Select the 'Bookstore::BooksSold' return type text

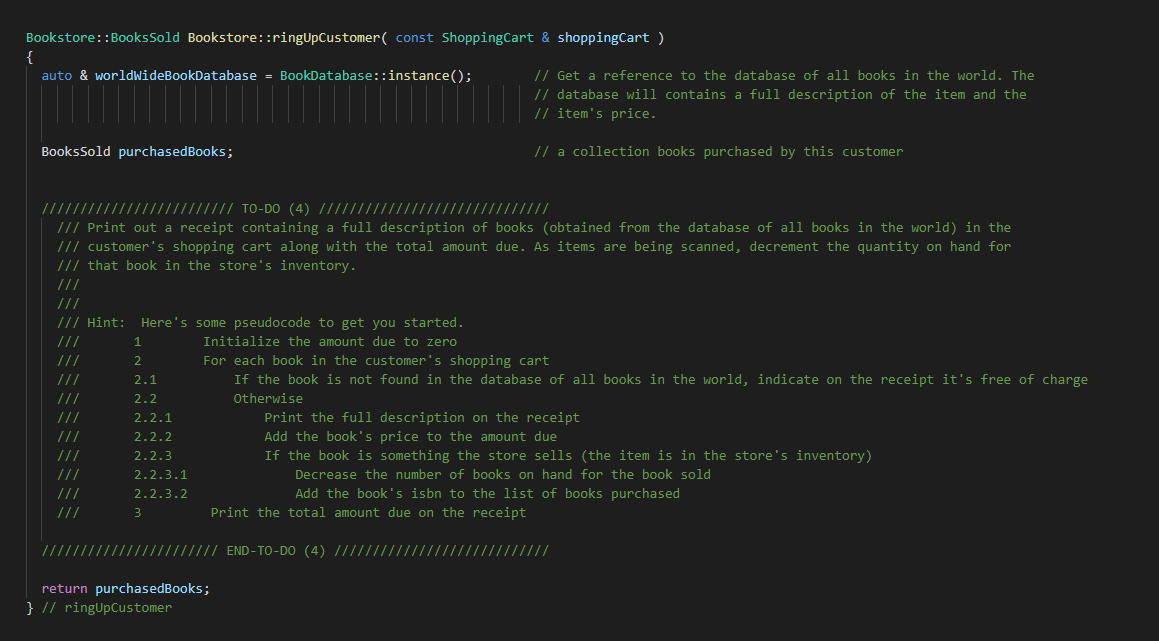[x=103, y=38]
